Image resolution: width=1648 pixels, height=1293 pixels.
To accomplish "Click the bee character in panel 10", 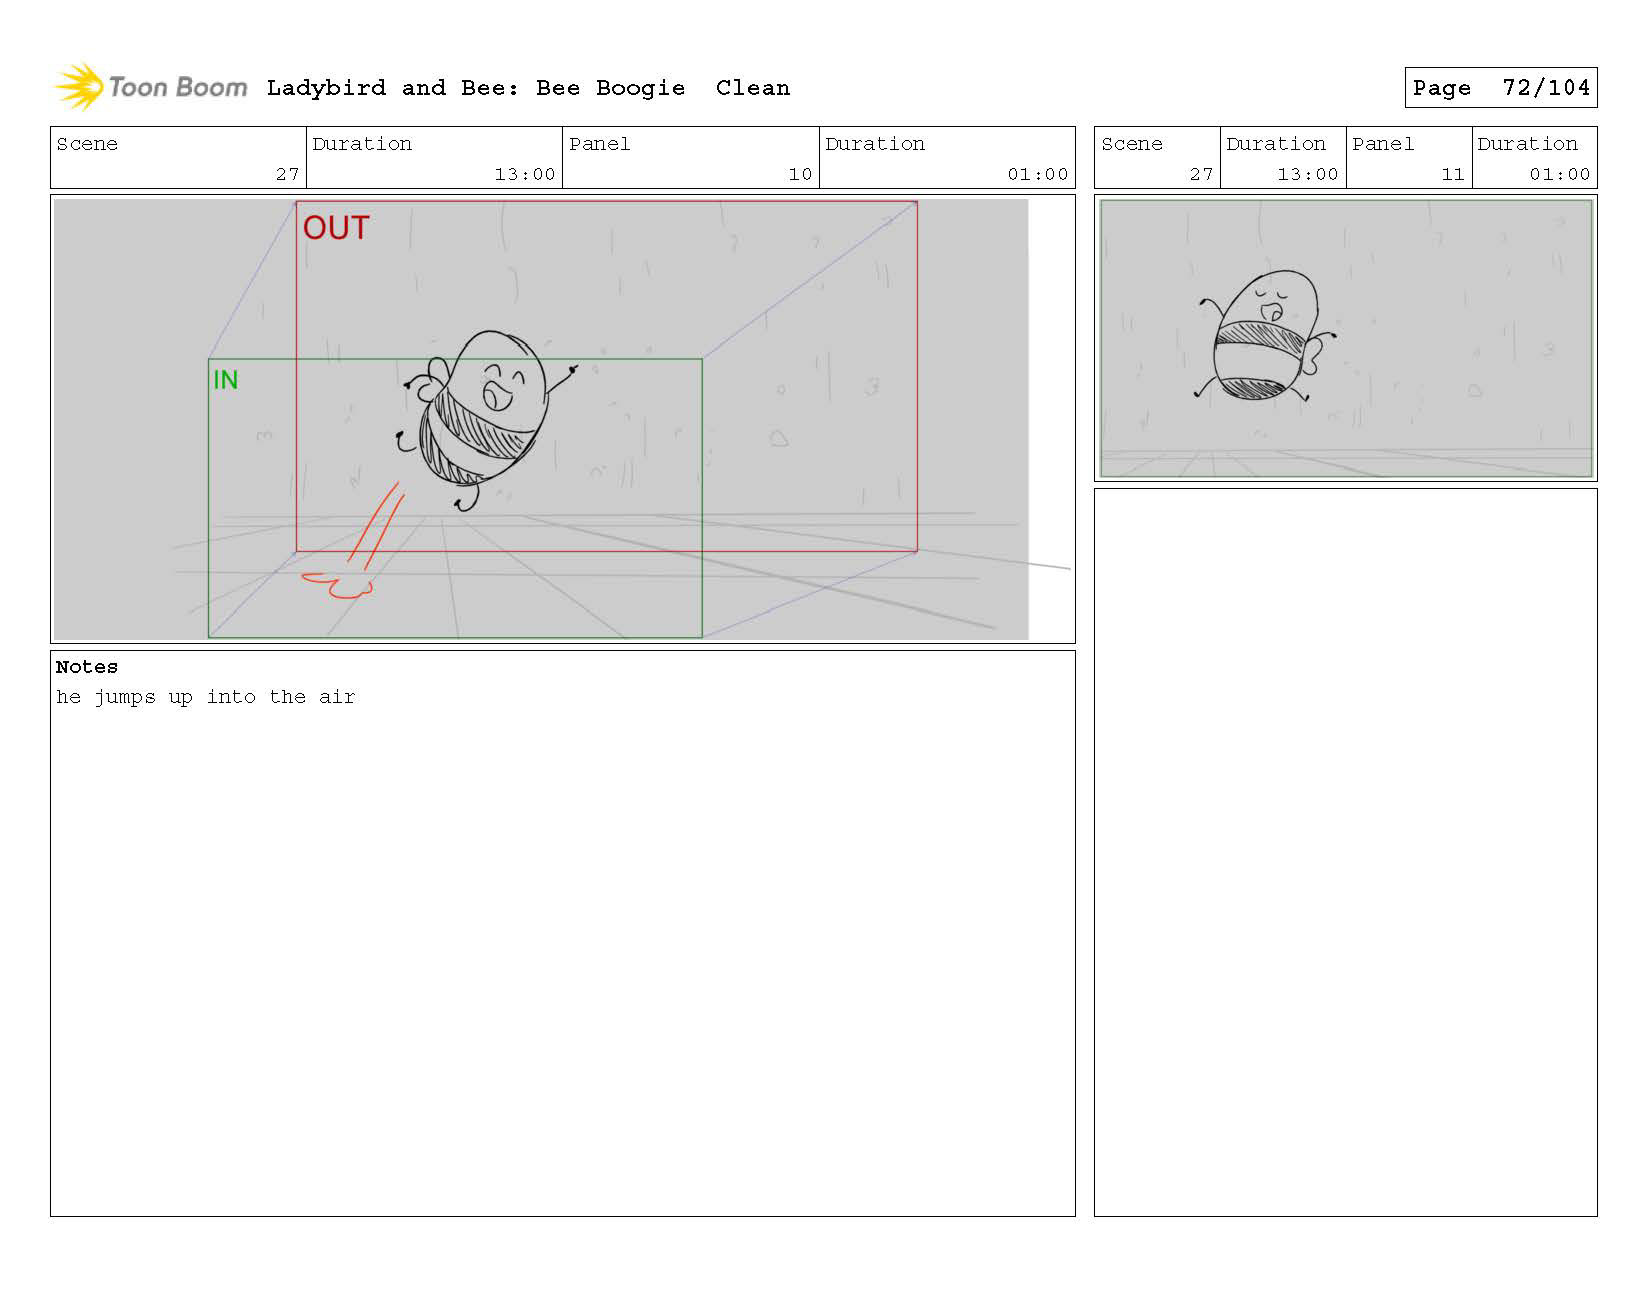I will (x=486, y=420).
